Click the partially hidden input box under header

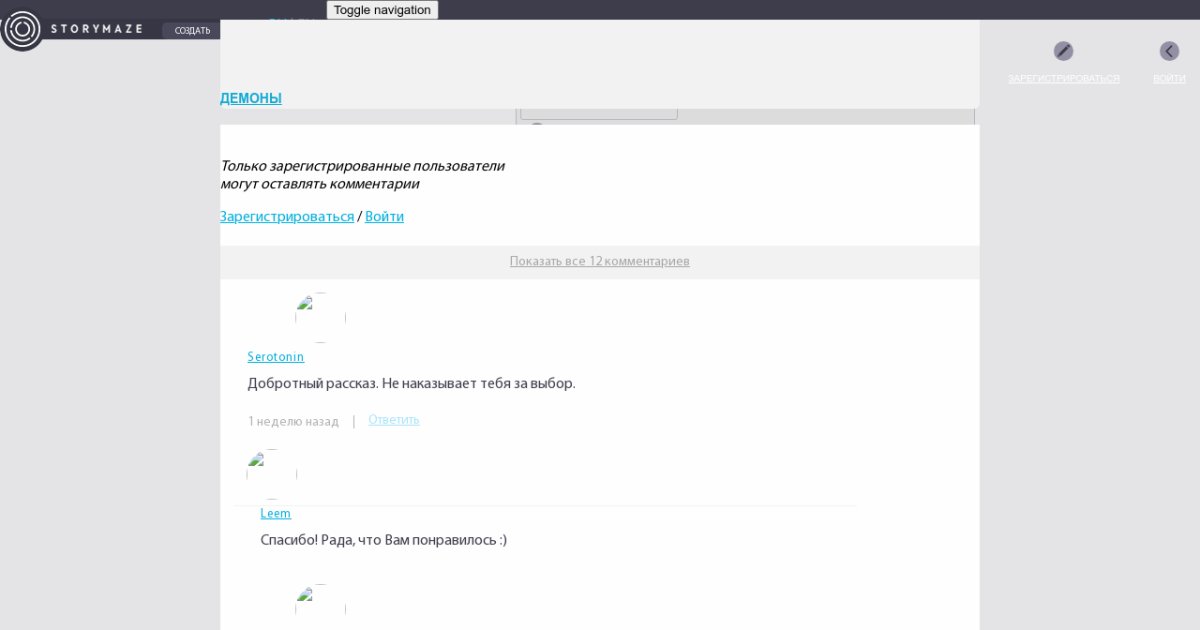[x=598, y=113]
